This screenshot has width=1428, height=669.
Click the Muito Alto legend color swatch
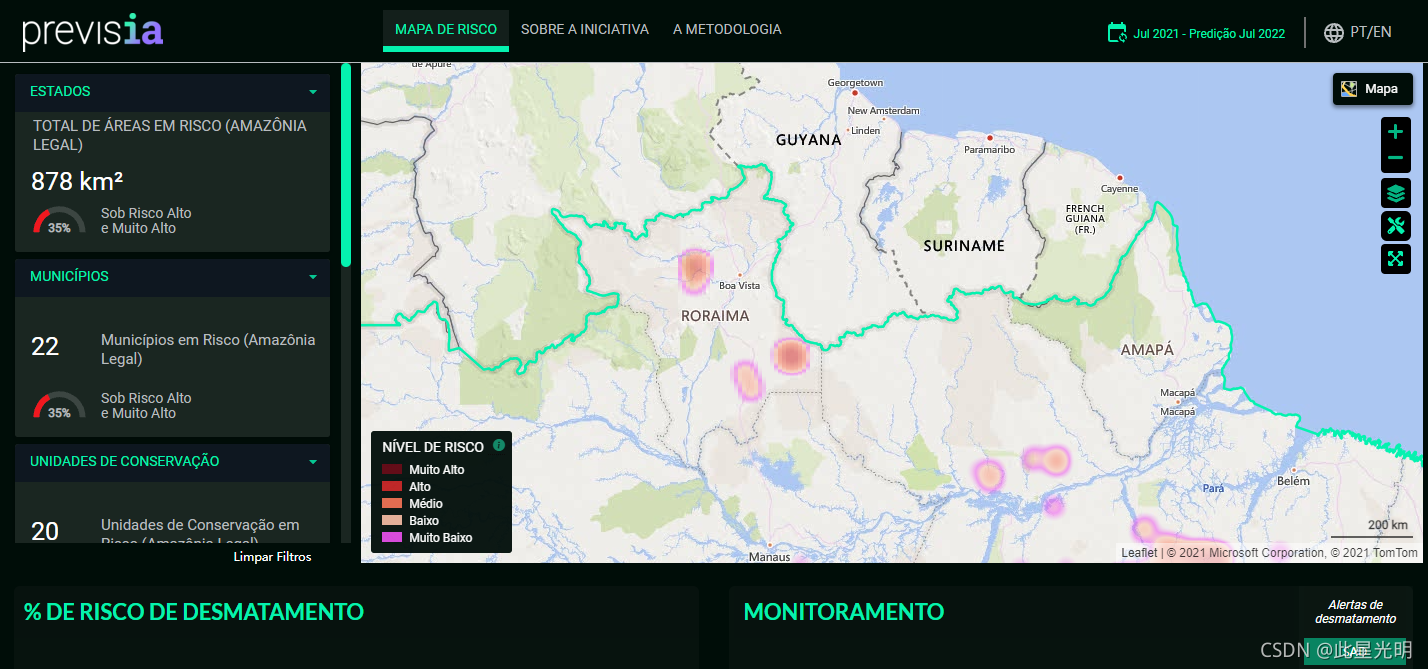(391, 470)
